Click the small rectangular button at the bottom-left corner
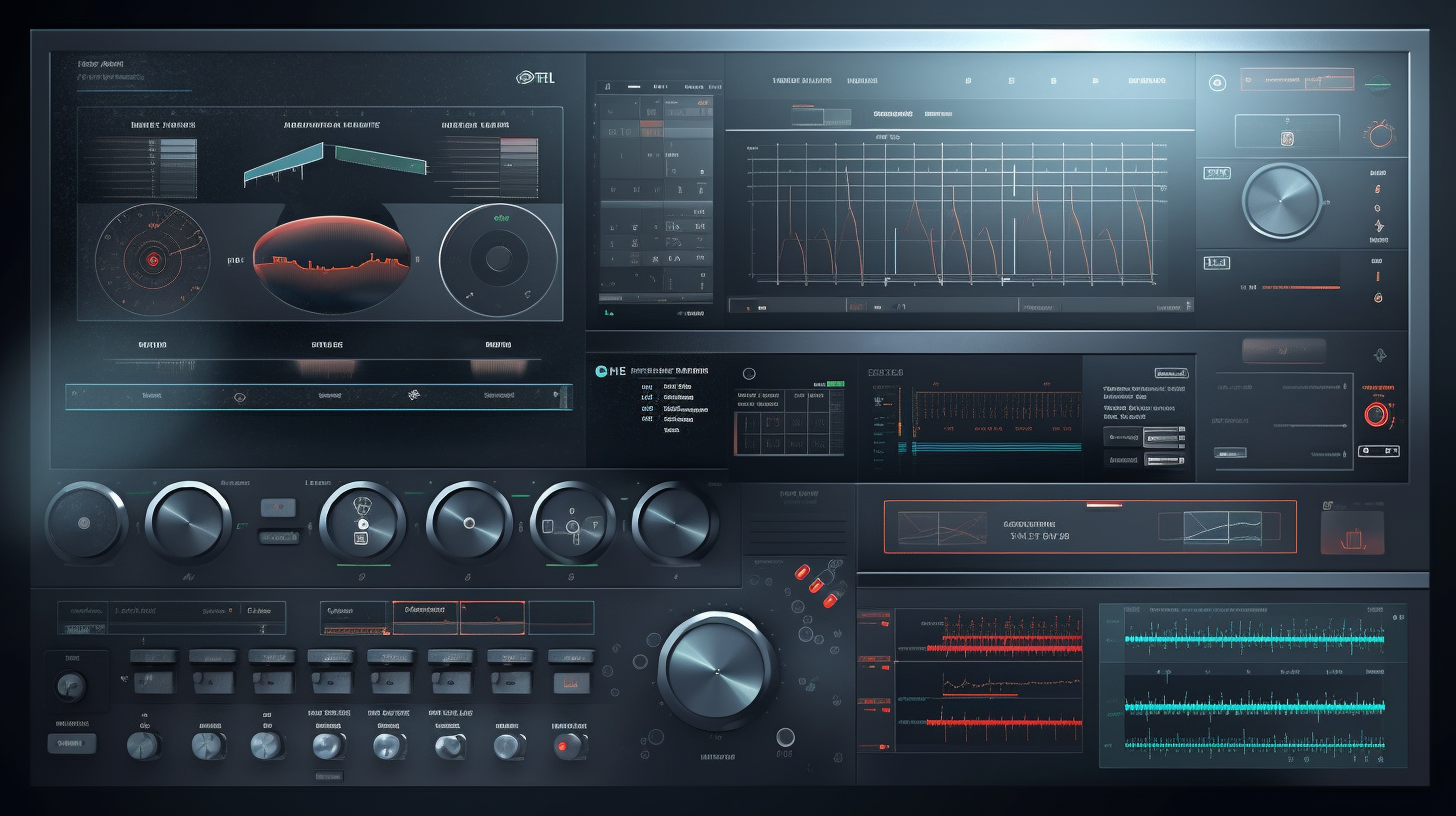Screen dimensions: 1456x816 [72, 743]
